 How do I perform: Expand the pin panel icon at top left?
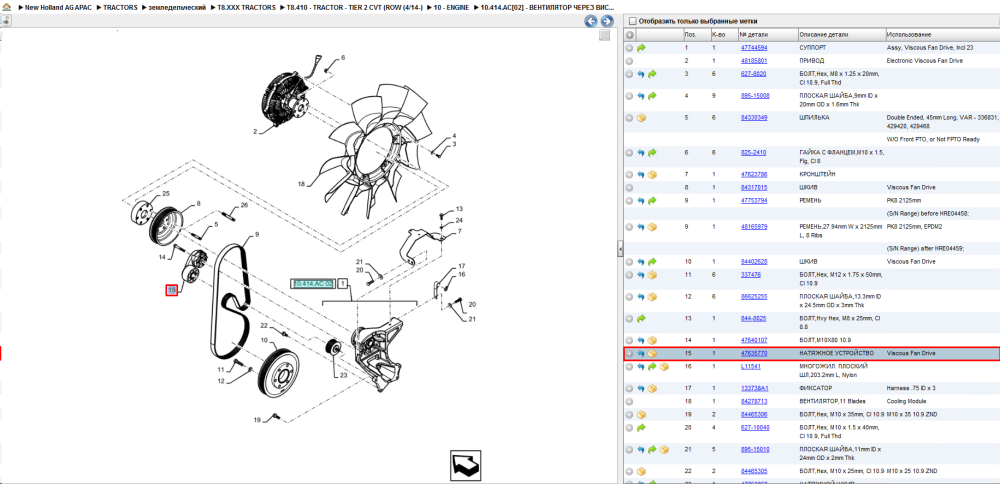pyautogui.click(x=5, y=21)
